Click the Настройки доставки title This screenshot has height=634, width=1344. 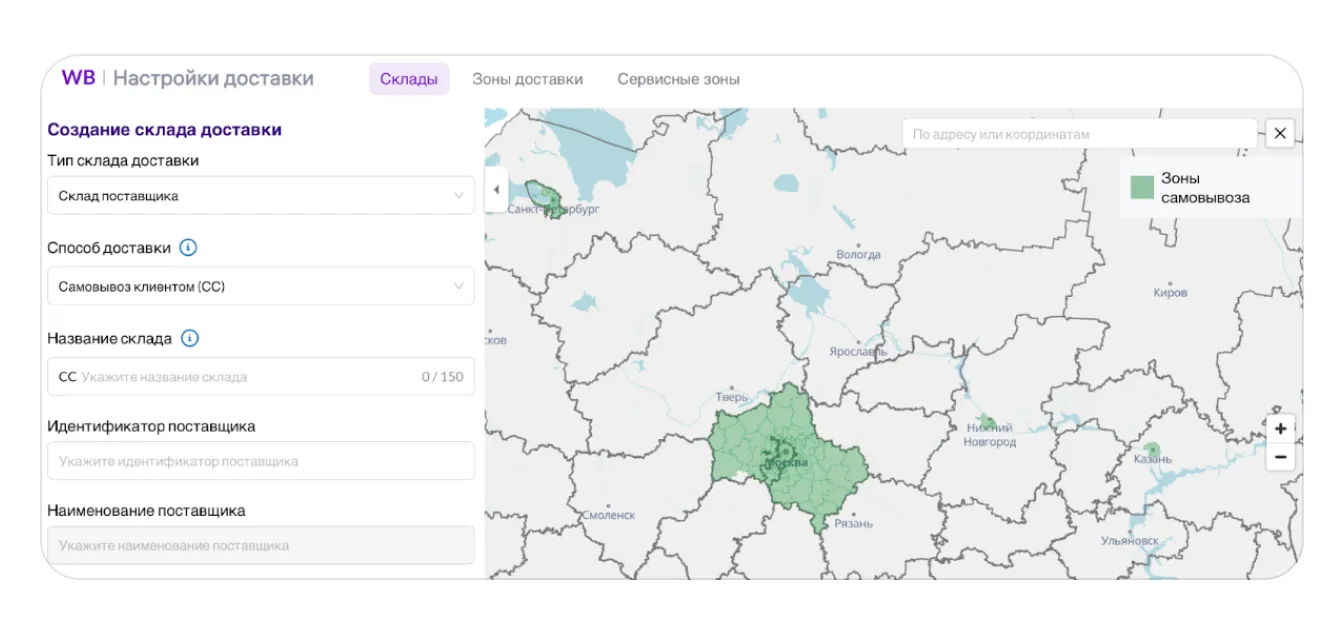pyautogui.click(x=213, y=78)
